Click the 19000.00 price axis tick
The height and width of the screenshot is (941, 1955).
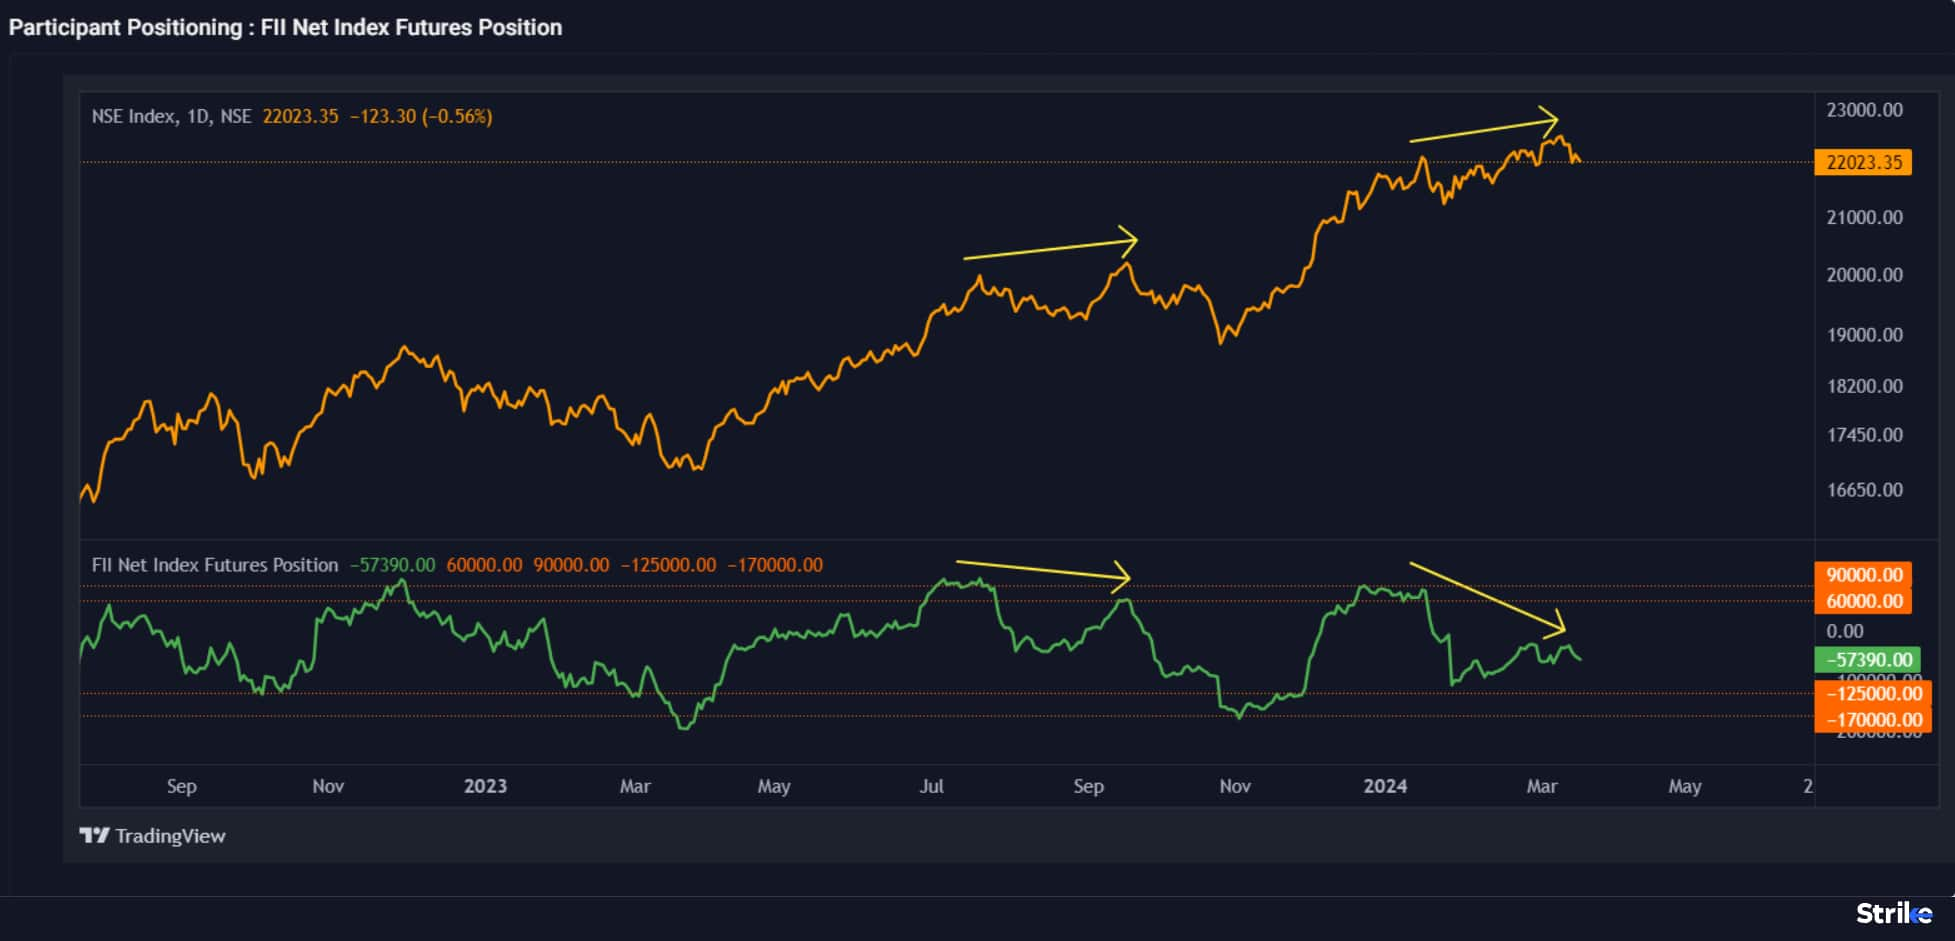pyautogui.click(x=1864, y=335)
